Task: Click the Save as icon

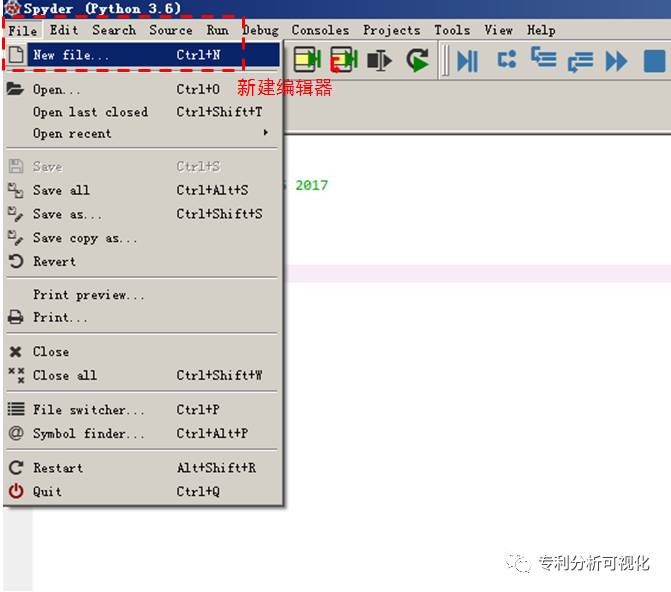Action: [16, 214]
